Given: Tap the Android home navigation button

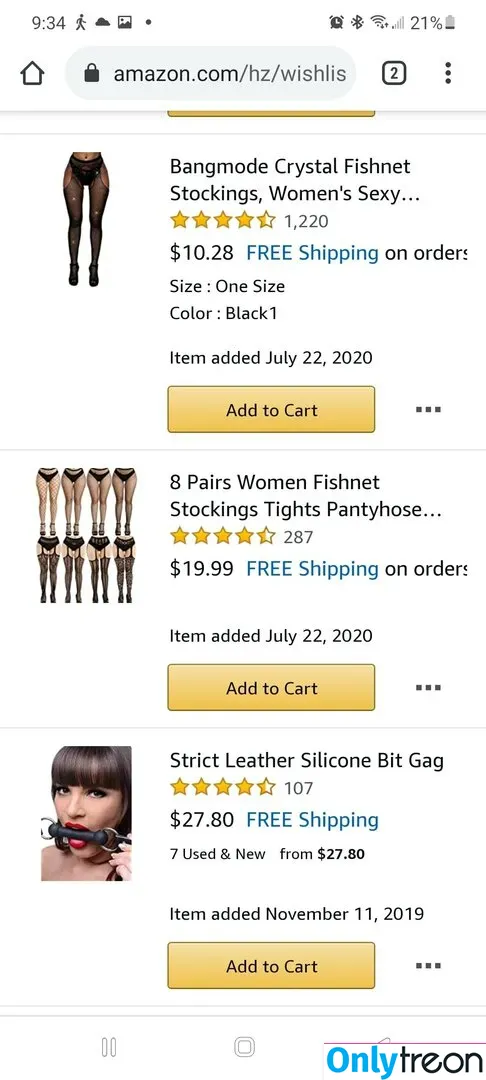Looking at the screenshot, I should point(244,1048).
